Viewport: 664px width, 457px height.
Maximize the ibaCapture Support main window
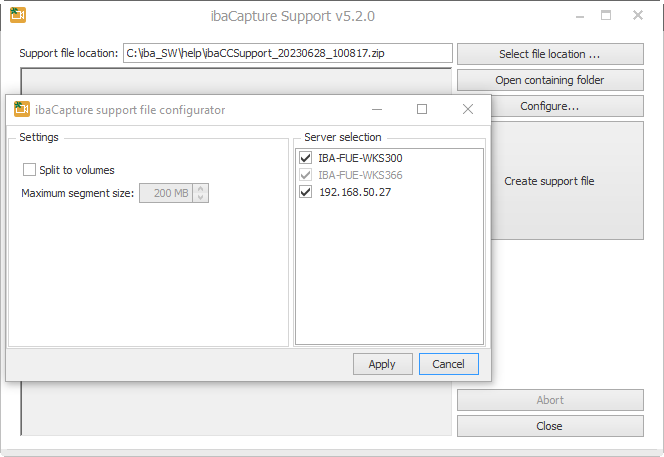point(606,16)
